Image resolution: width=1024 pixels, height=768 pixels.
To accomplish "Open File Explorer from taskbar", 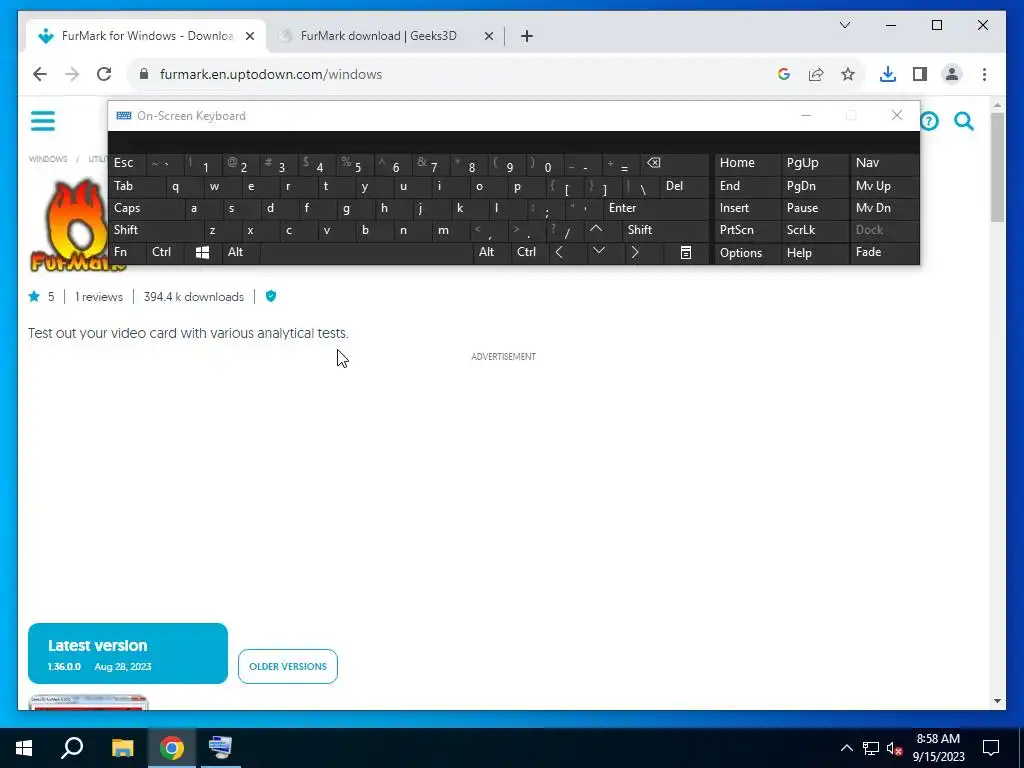I will coord(122,748).
